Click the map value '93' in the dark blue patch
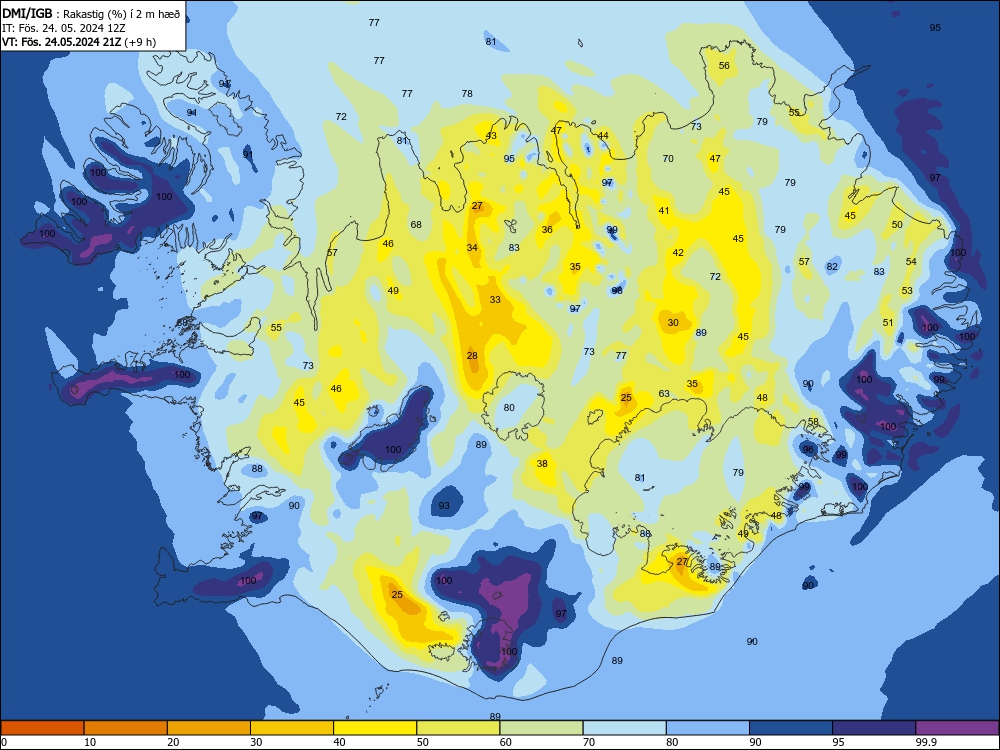 pos(444,506)
